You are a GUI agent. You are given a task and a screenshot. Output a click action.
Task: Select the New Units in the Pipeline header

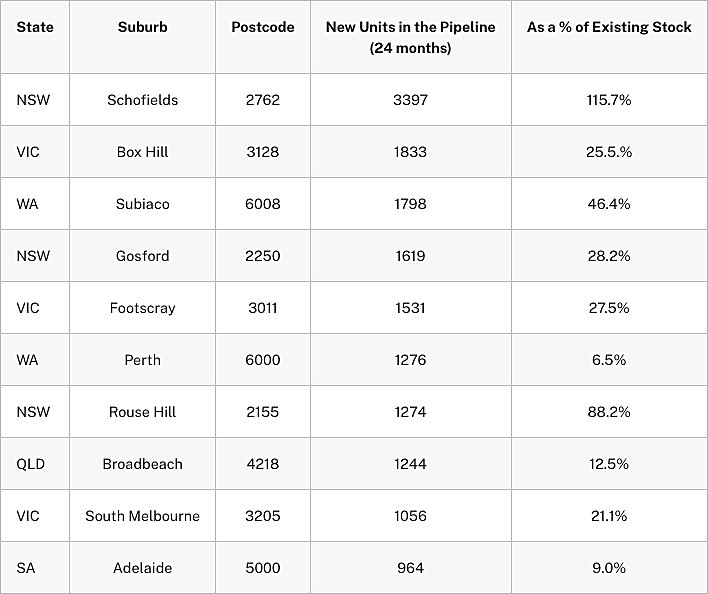pos(410,37)
